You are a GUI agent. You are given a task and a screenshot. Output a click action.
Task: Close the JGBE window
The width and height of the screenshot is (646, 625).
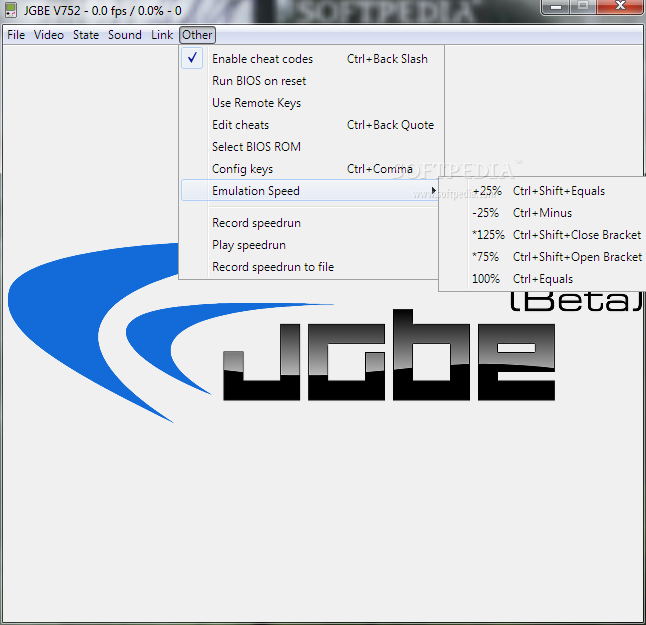point(620,7)
